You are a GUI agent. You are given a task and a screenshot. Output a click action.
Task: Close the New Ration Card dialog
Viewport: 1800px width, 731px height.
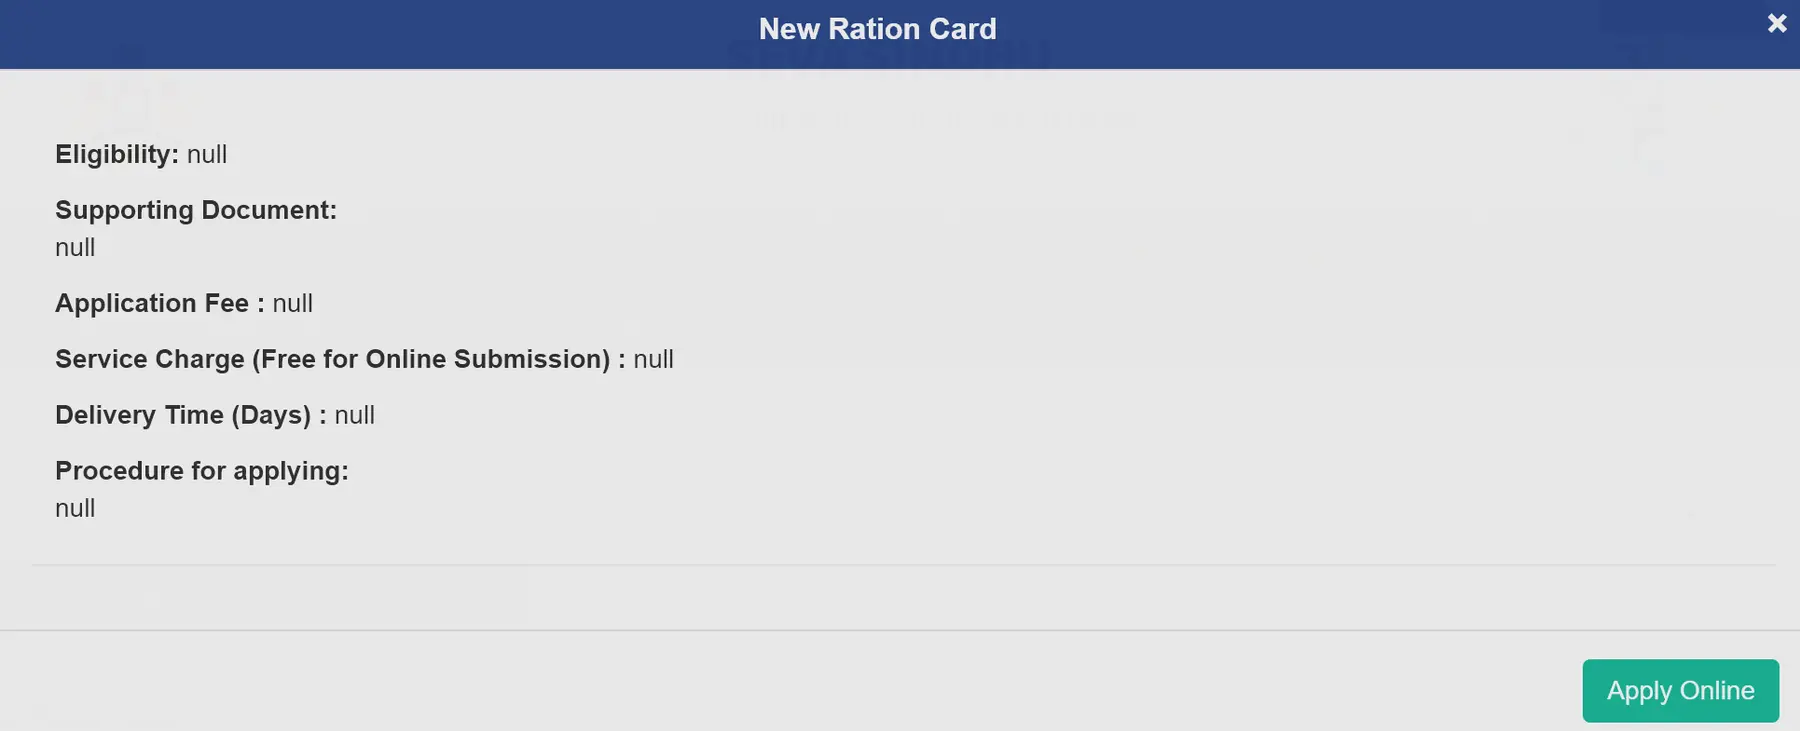[x=1776, y=21]
